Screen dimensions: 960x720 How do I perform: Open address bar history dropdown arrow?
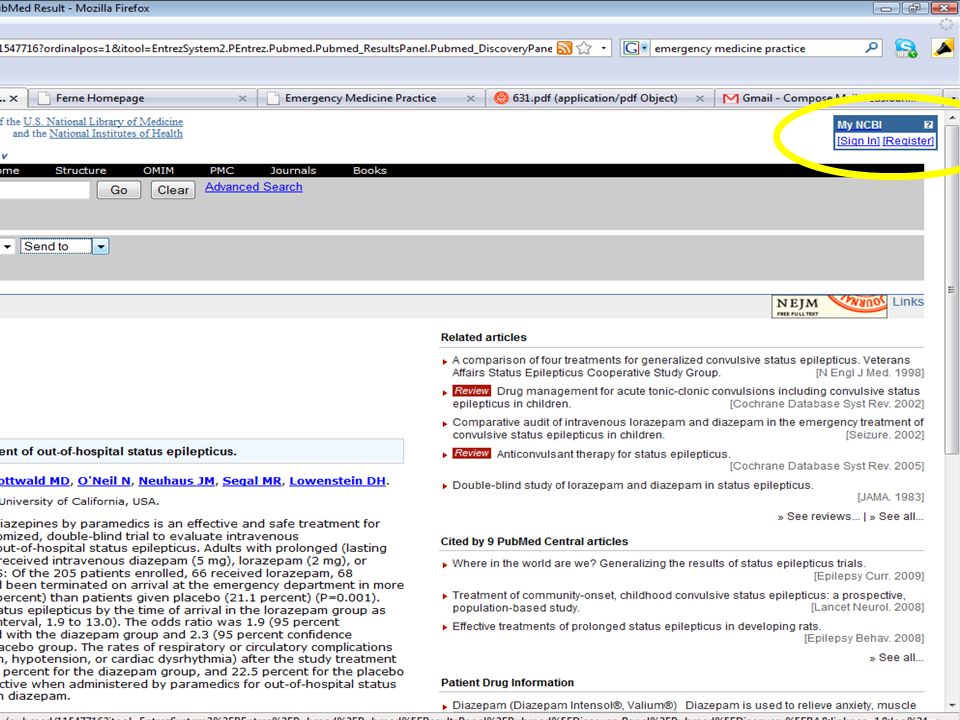(604, 48)
